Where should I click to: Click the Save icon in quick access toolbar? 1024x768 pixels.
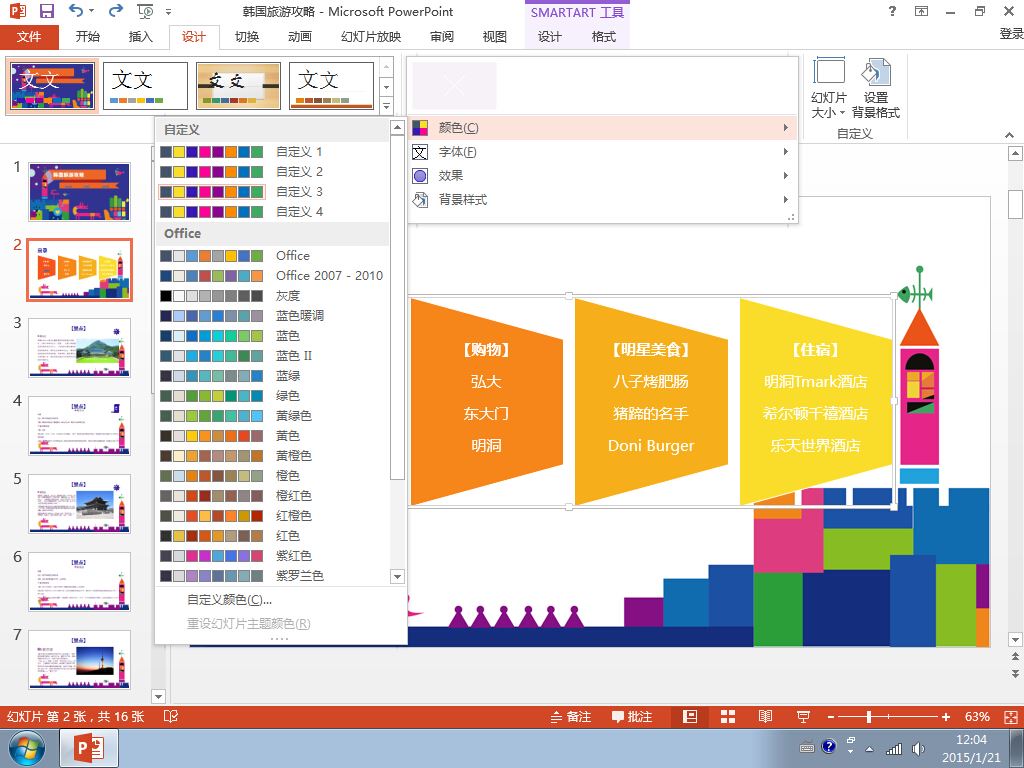tap(46, 11)
